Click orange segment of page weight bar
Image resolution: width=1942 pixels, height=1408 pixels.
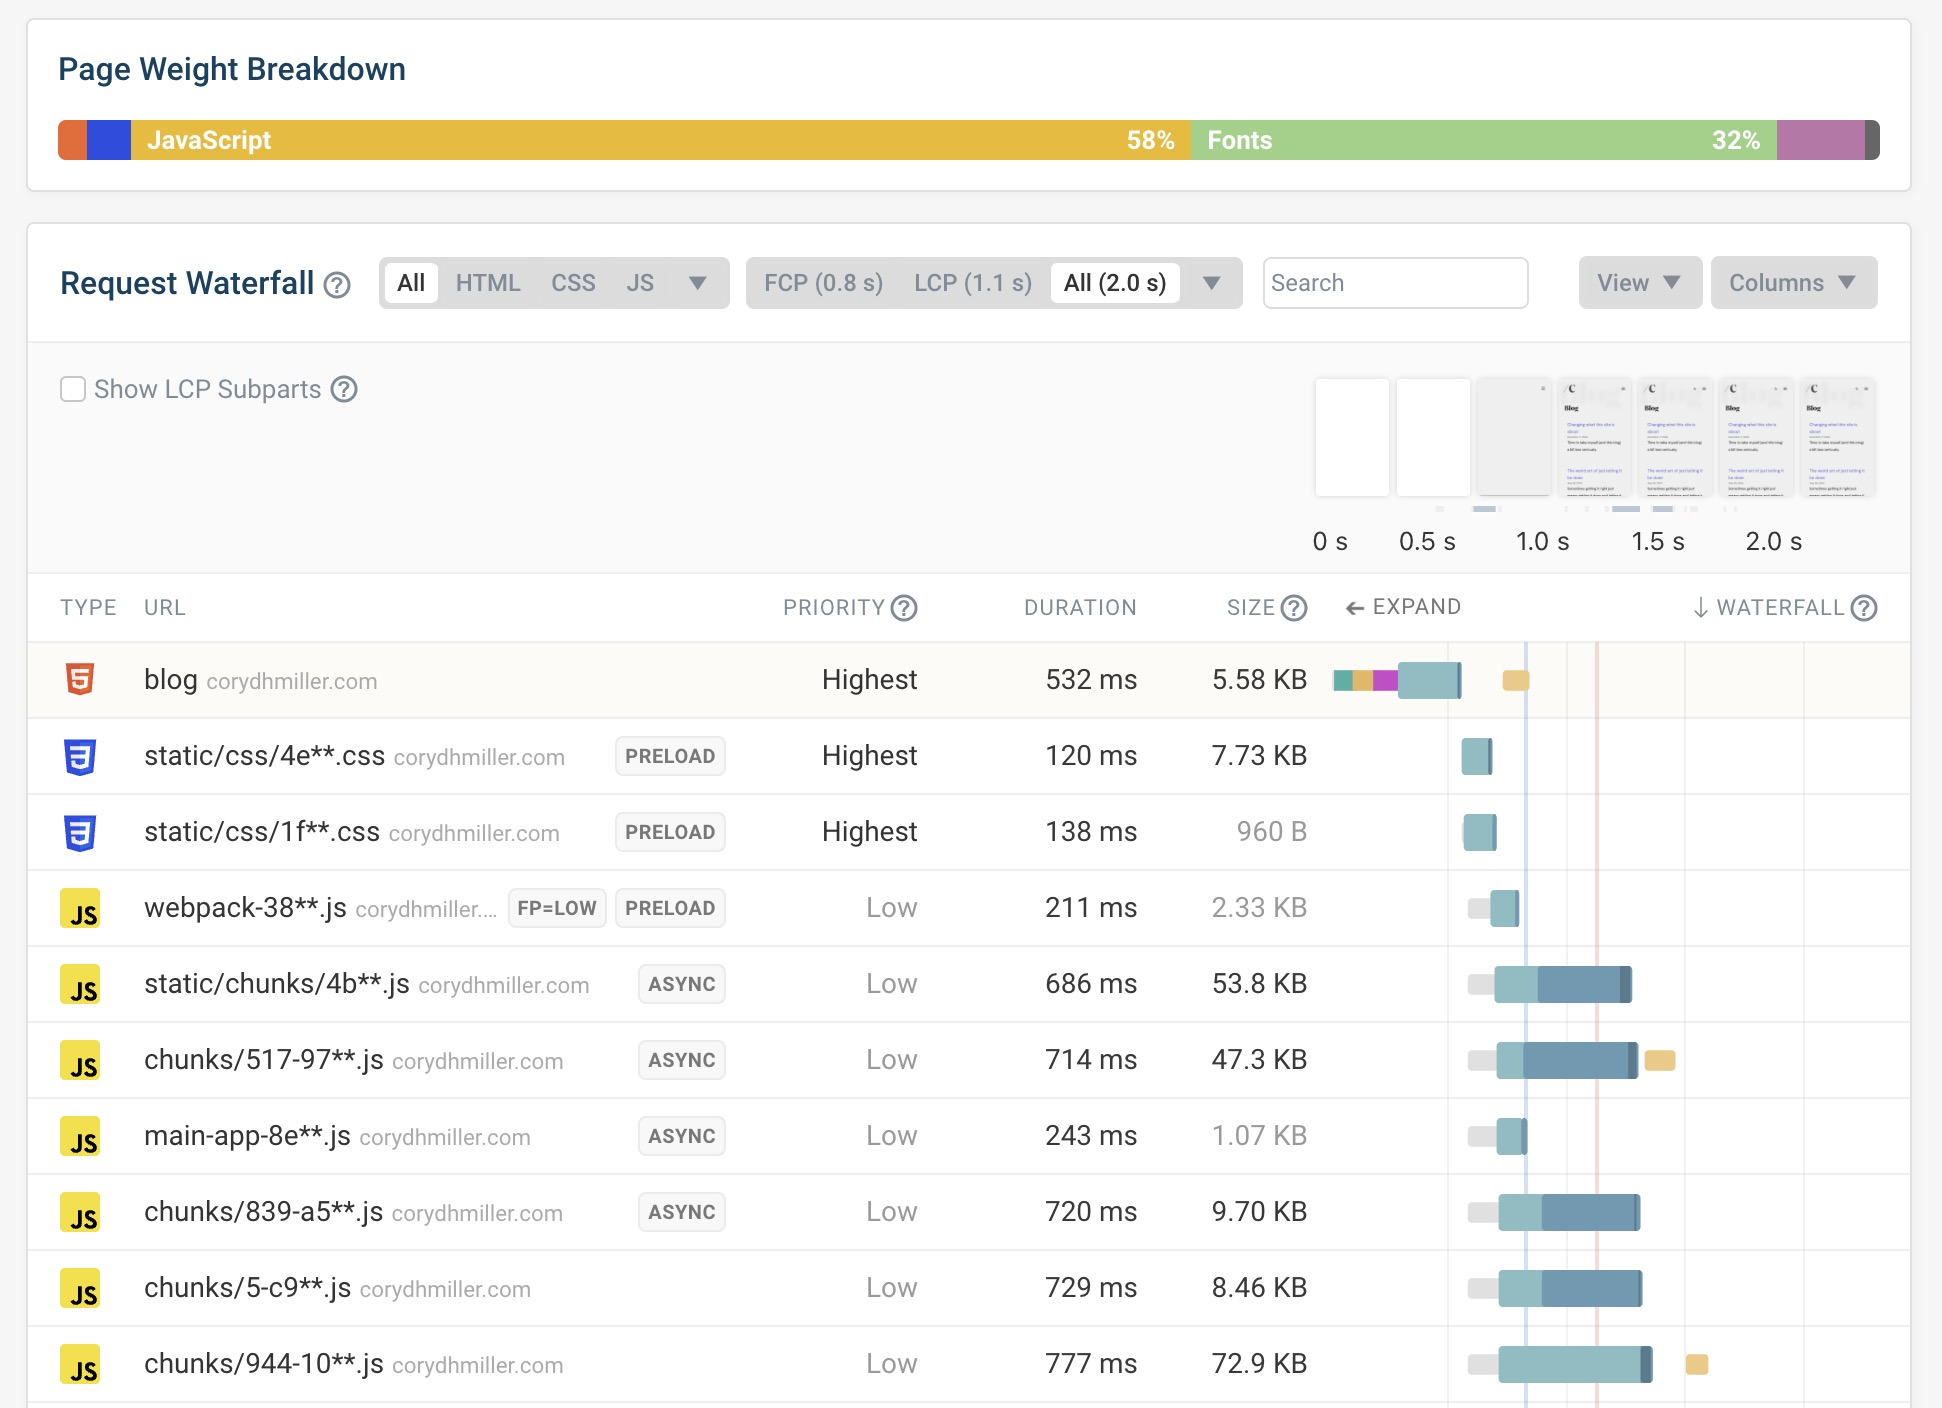pos(72,140)
